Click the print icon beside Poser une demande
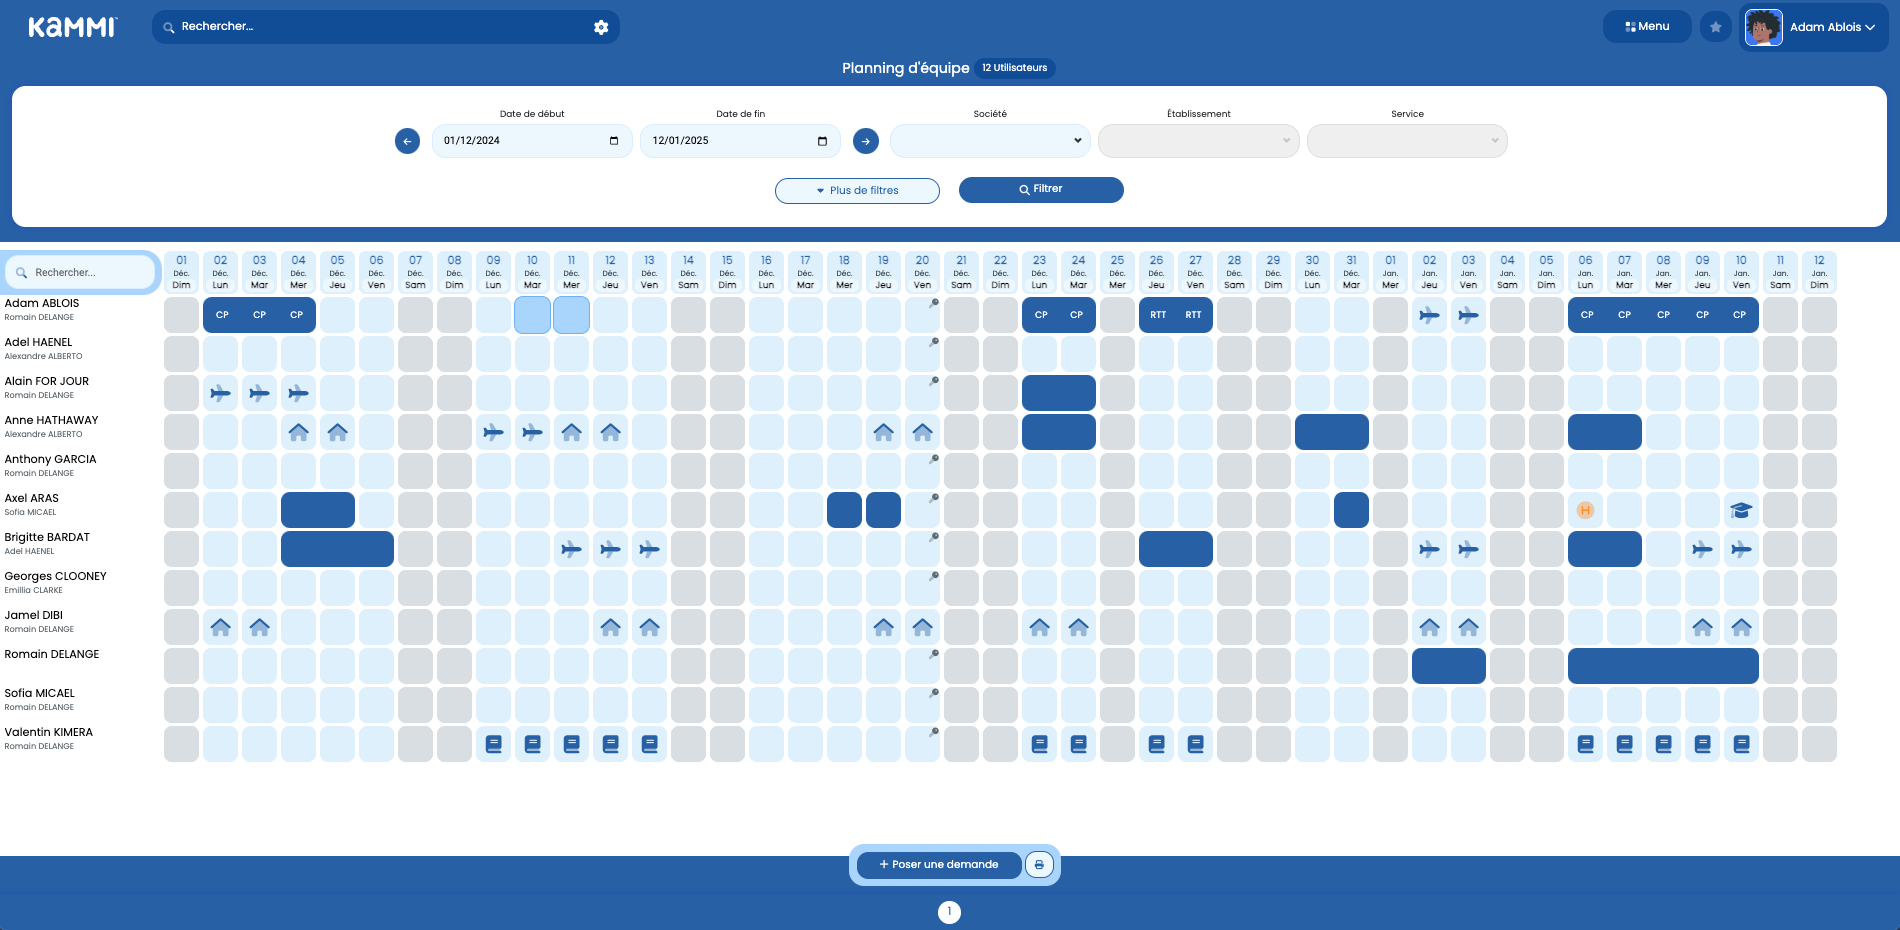The width and height of the screenshot is (1900, 930). point(1039,865)
